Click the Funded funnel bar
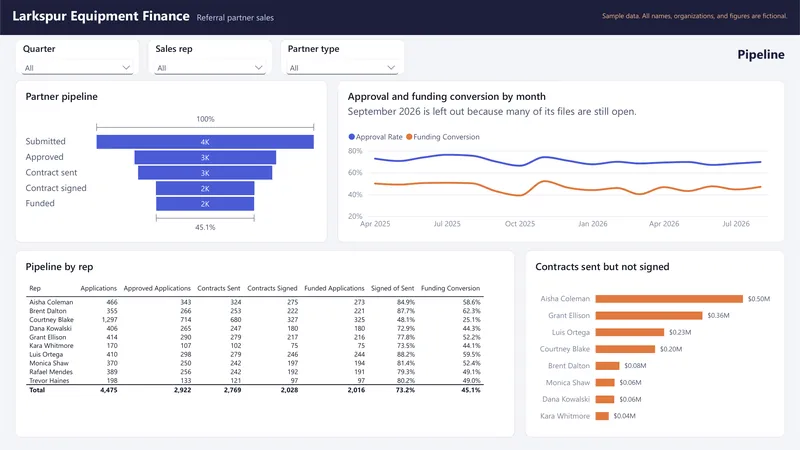 click(205, 204)
